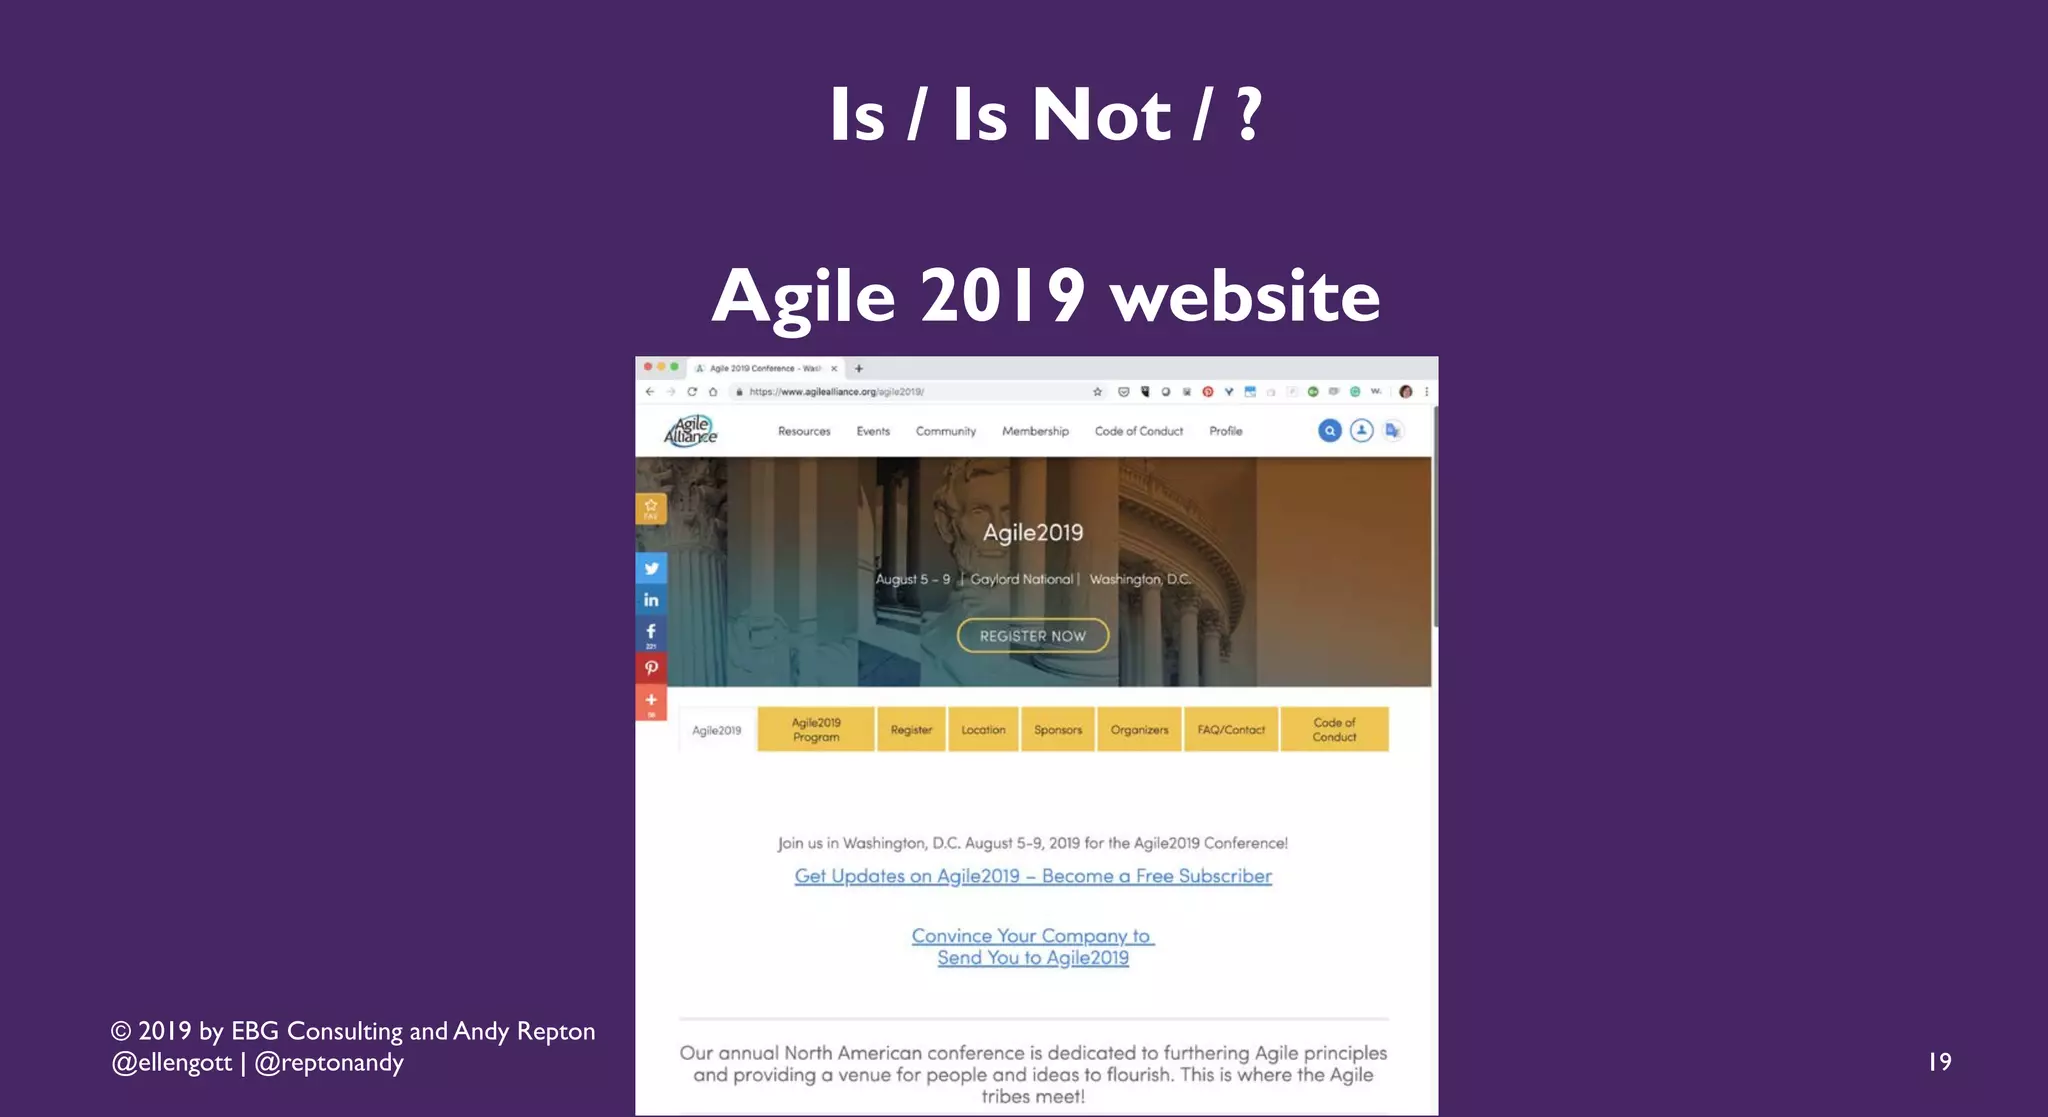Click the translate icon in site header
This screenshot has height=1117, width=2048.
[1393, 431]
